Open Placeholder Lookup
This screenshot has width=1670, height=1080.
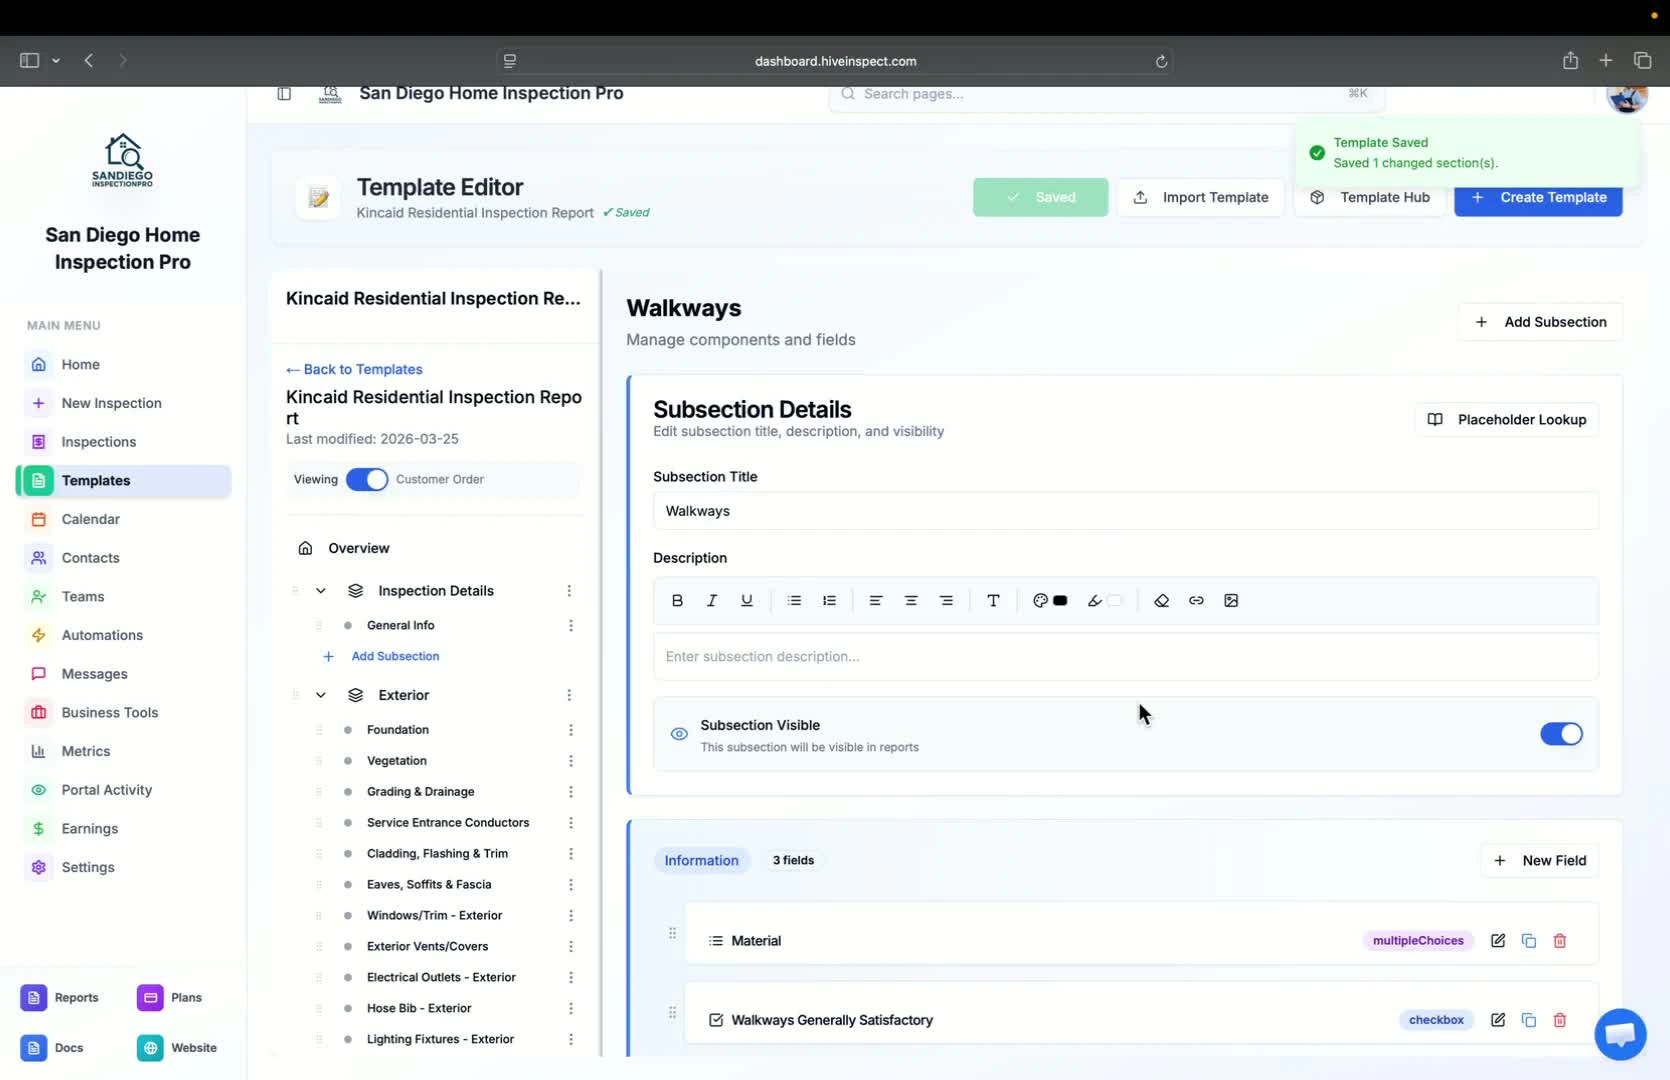click(x=1507, y=420)
